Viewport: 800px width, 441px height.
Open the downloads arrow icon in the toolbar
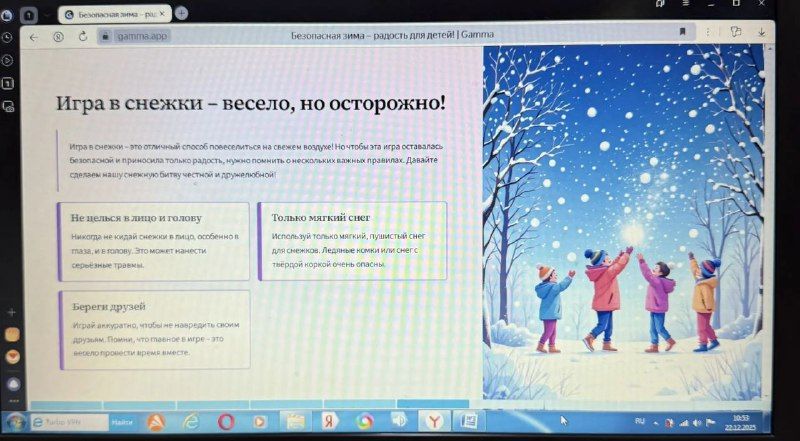tap(762, 32)
